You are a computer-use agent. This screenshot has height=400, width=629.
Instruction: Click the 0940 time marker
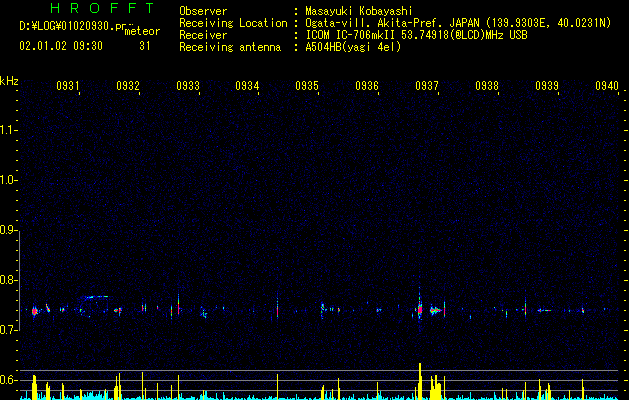(607, 86)
